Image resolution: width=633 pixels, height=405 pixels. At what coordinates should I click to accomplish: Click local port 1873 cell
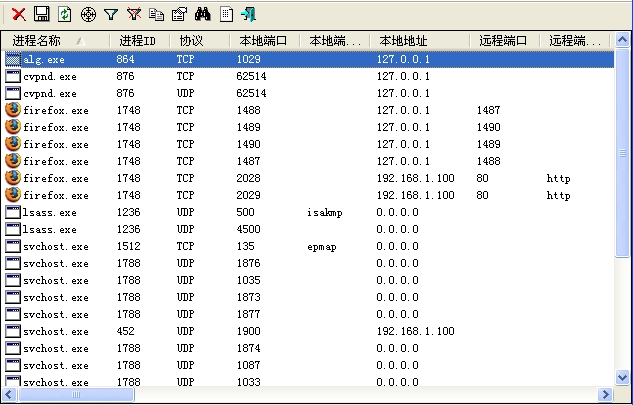coord(248,297)
